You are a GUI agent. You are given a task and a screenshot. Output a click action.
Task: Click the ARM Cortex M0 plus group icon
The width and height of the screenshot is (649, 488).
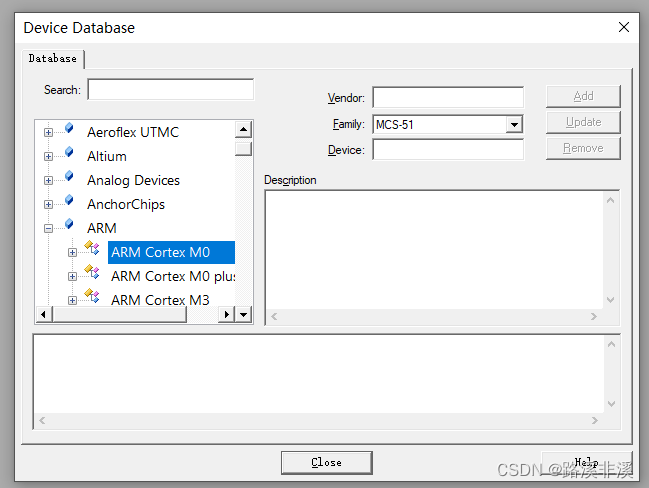pos(92,272)
